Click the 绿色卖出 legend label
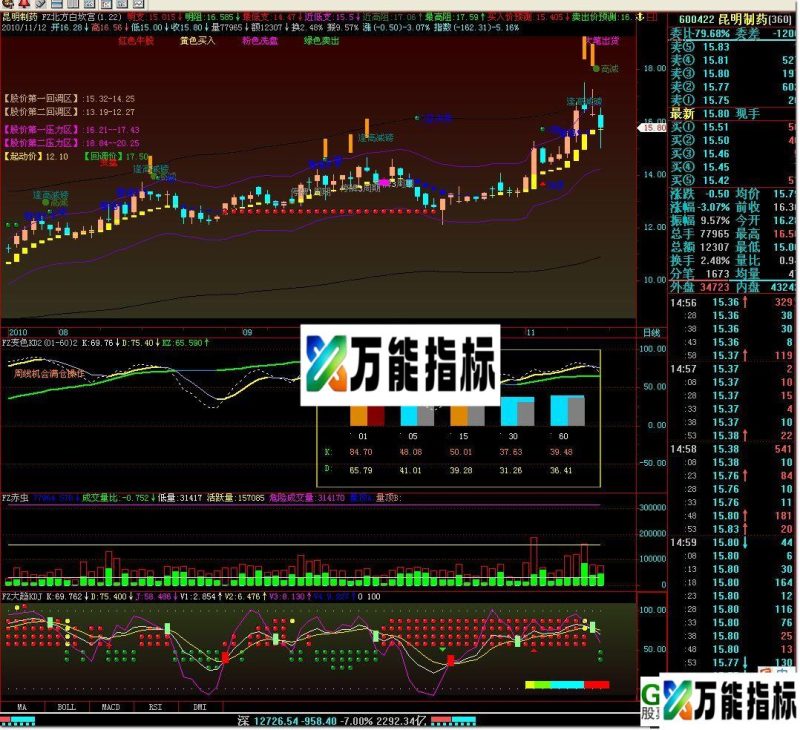 (x=321, y=41)
